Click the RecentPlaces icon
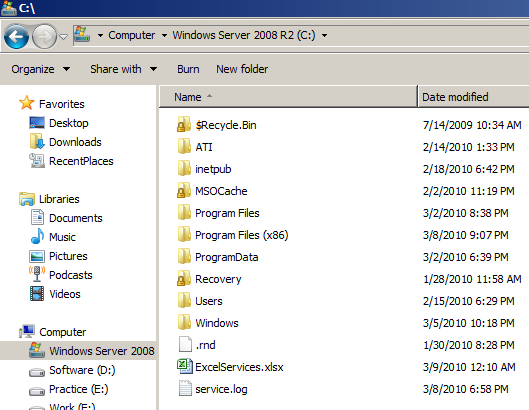The image size is (529, 410). (37, 161)
